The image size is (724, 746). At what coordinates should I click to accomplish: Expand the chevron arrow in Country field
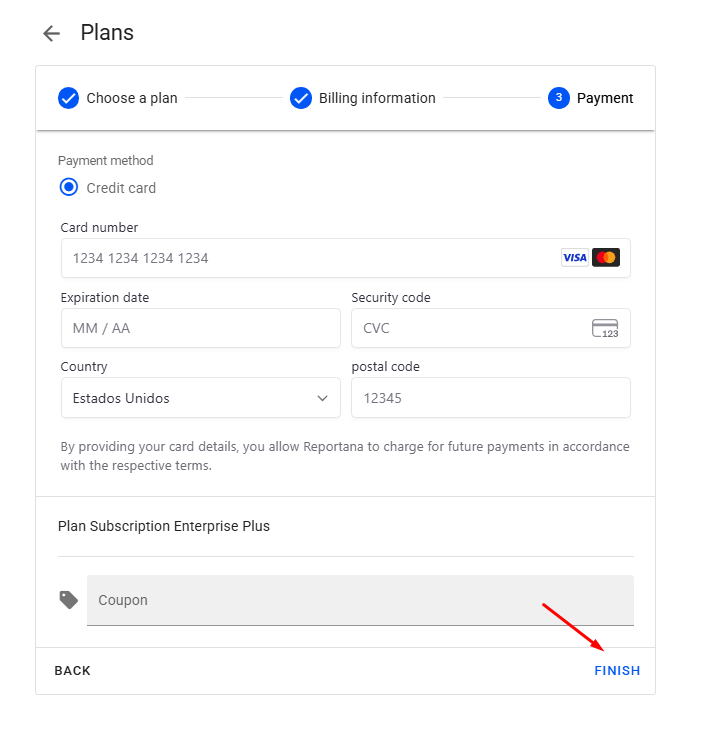tap(322, 398)
